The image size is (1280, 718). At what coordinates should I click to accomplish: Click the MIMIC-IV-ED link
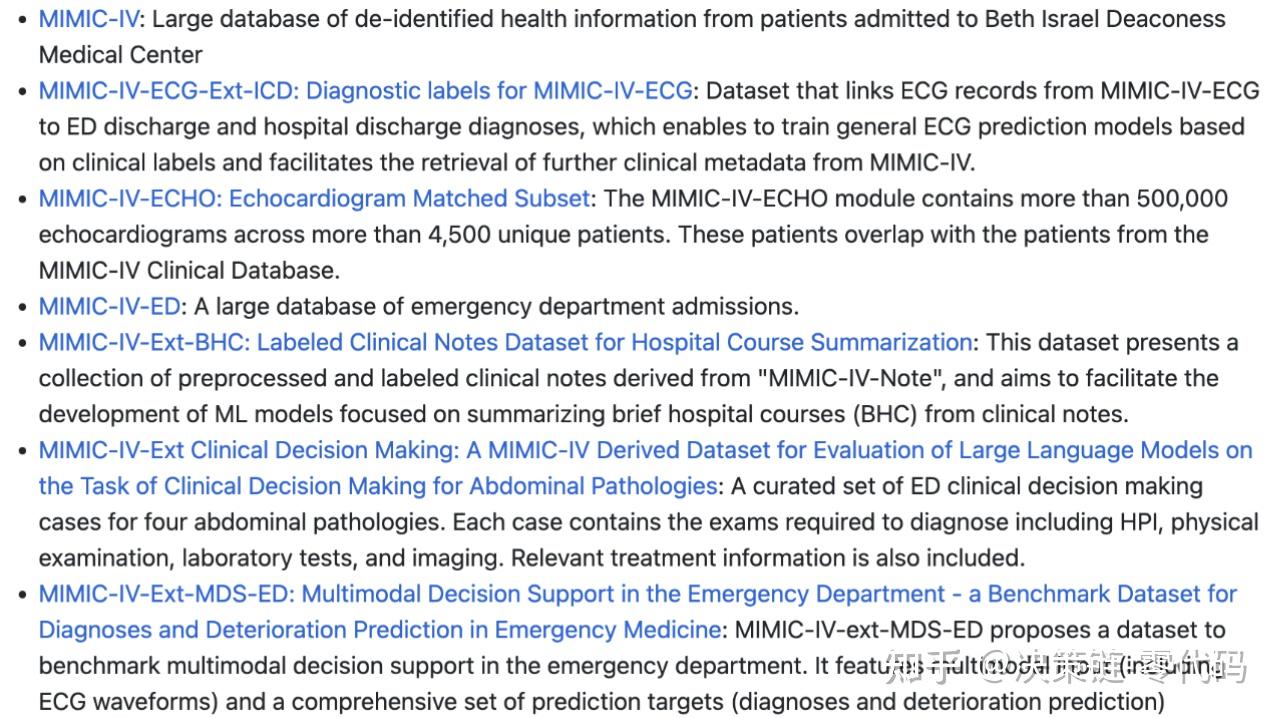[x=110, y=307]
